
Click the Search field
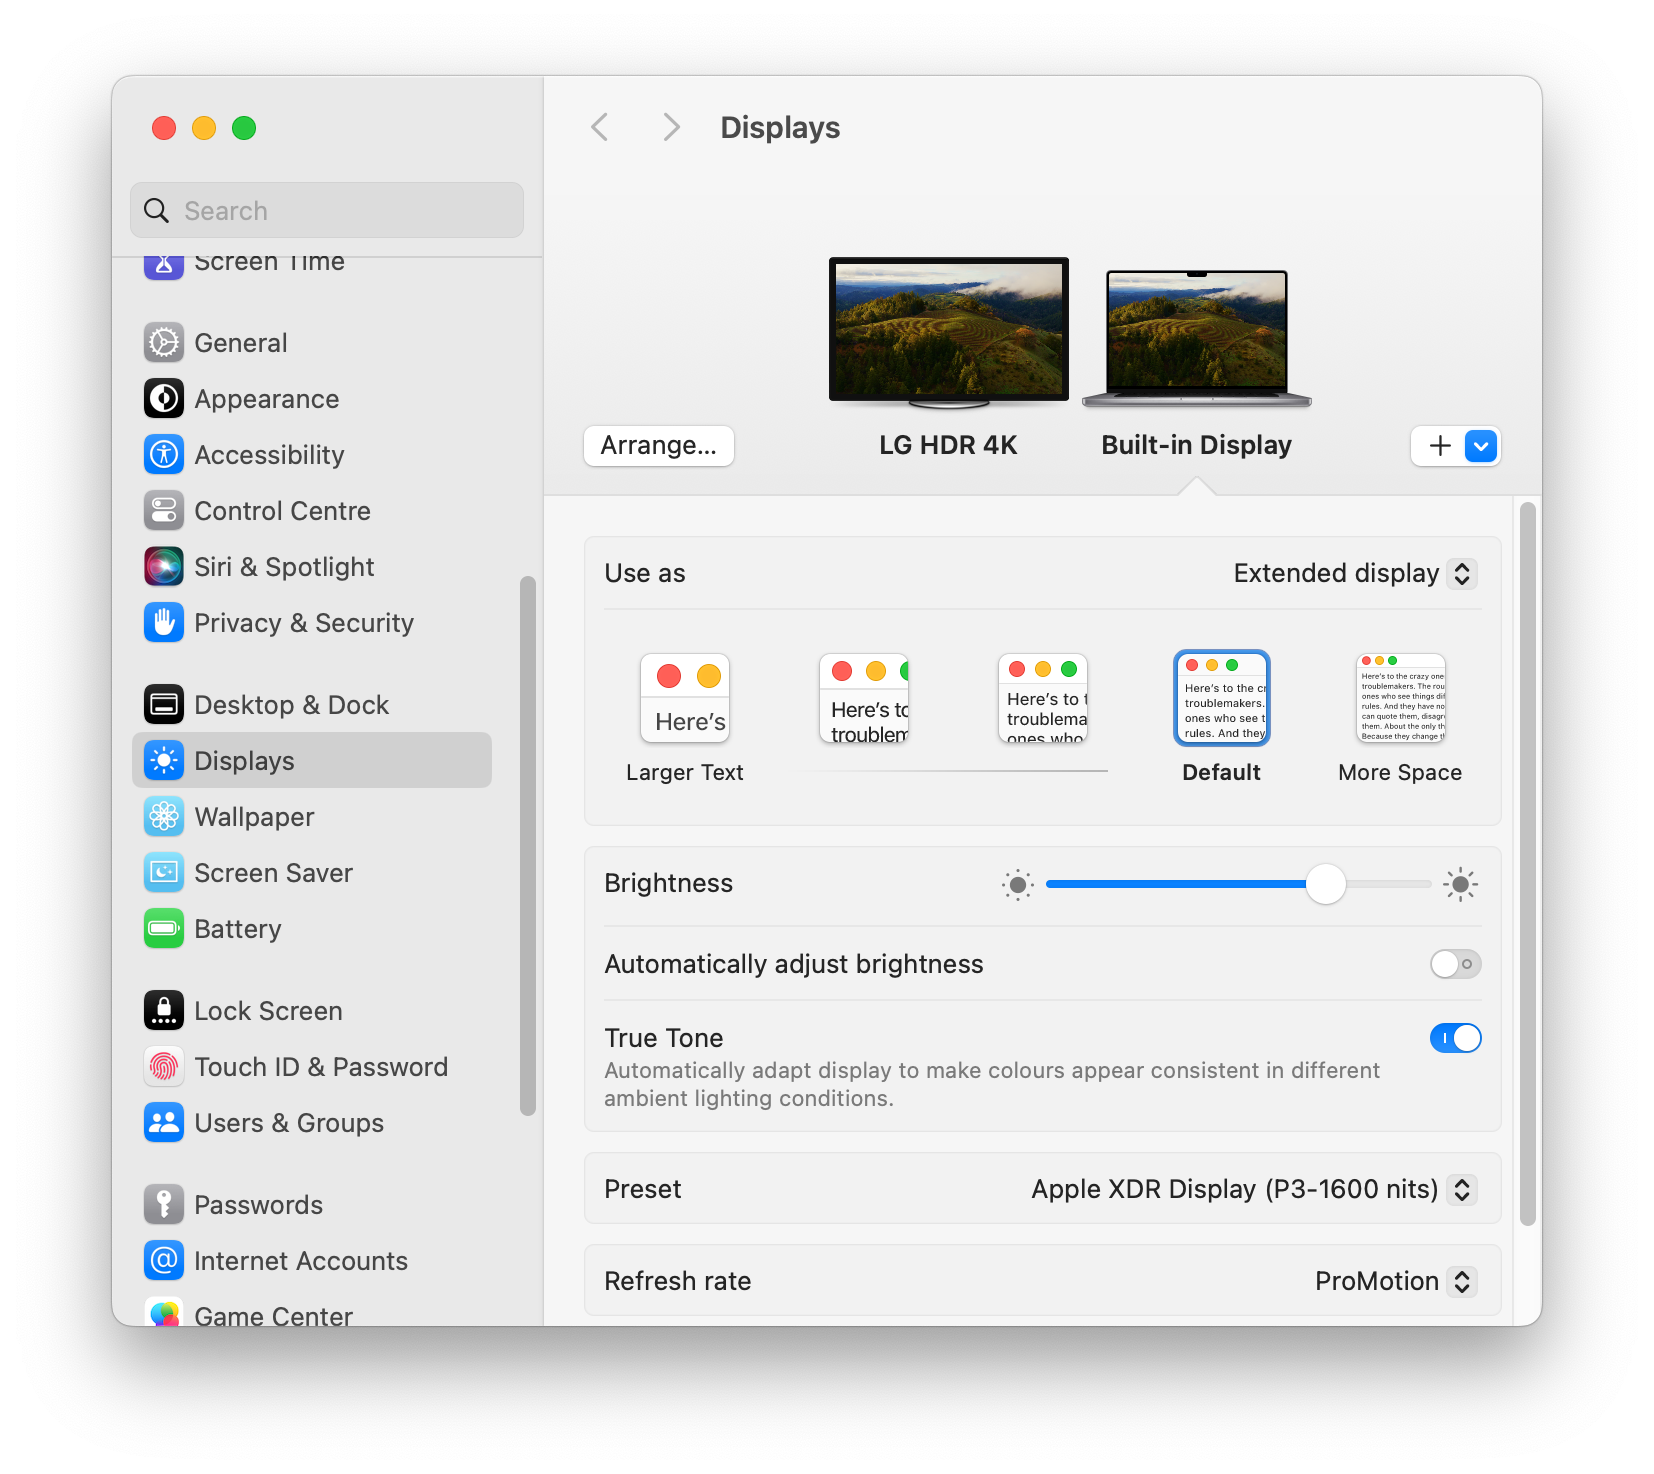tap(327, 210)
